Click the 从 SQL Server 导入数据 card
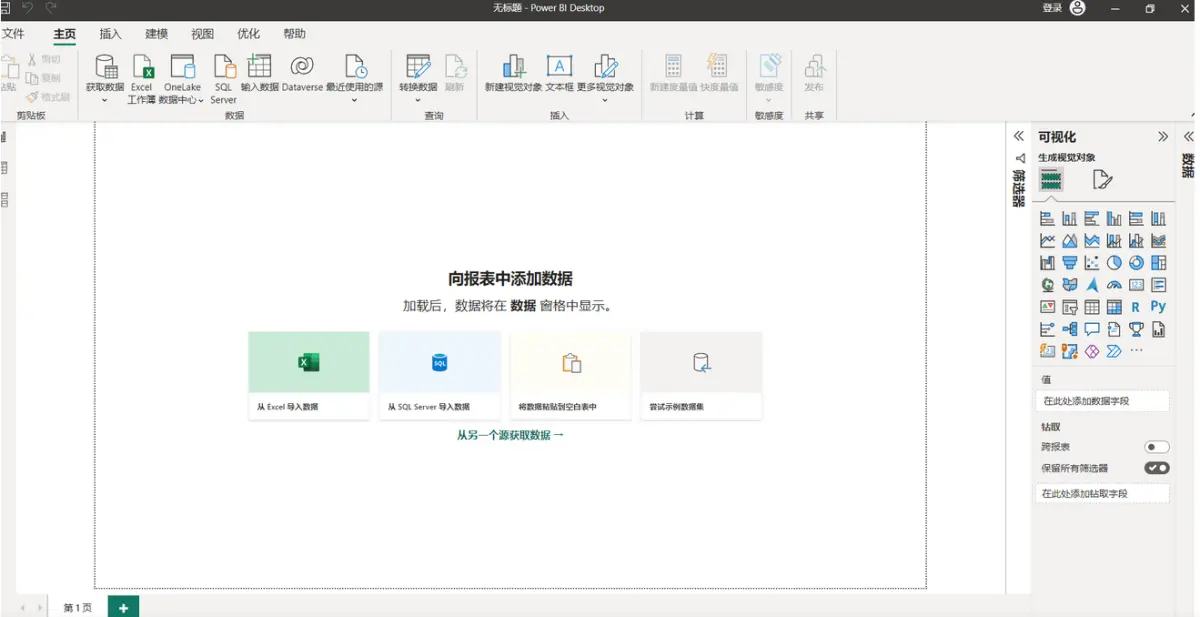Viewport: 1200px width, 617px height. coord(440,375)
